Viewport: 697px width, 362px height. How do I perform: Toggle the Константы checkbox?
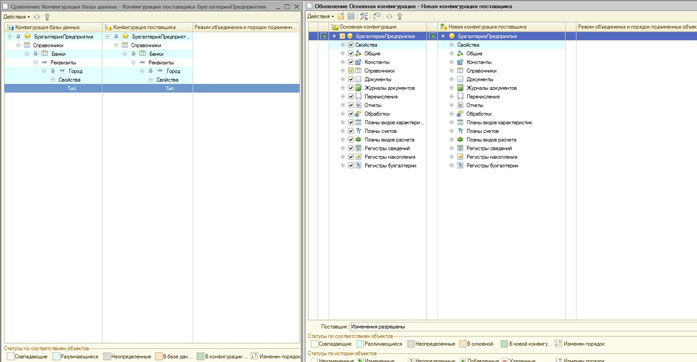click(x=351, y=62)
